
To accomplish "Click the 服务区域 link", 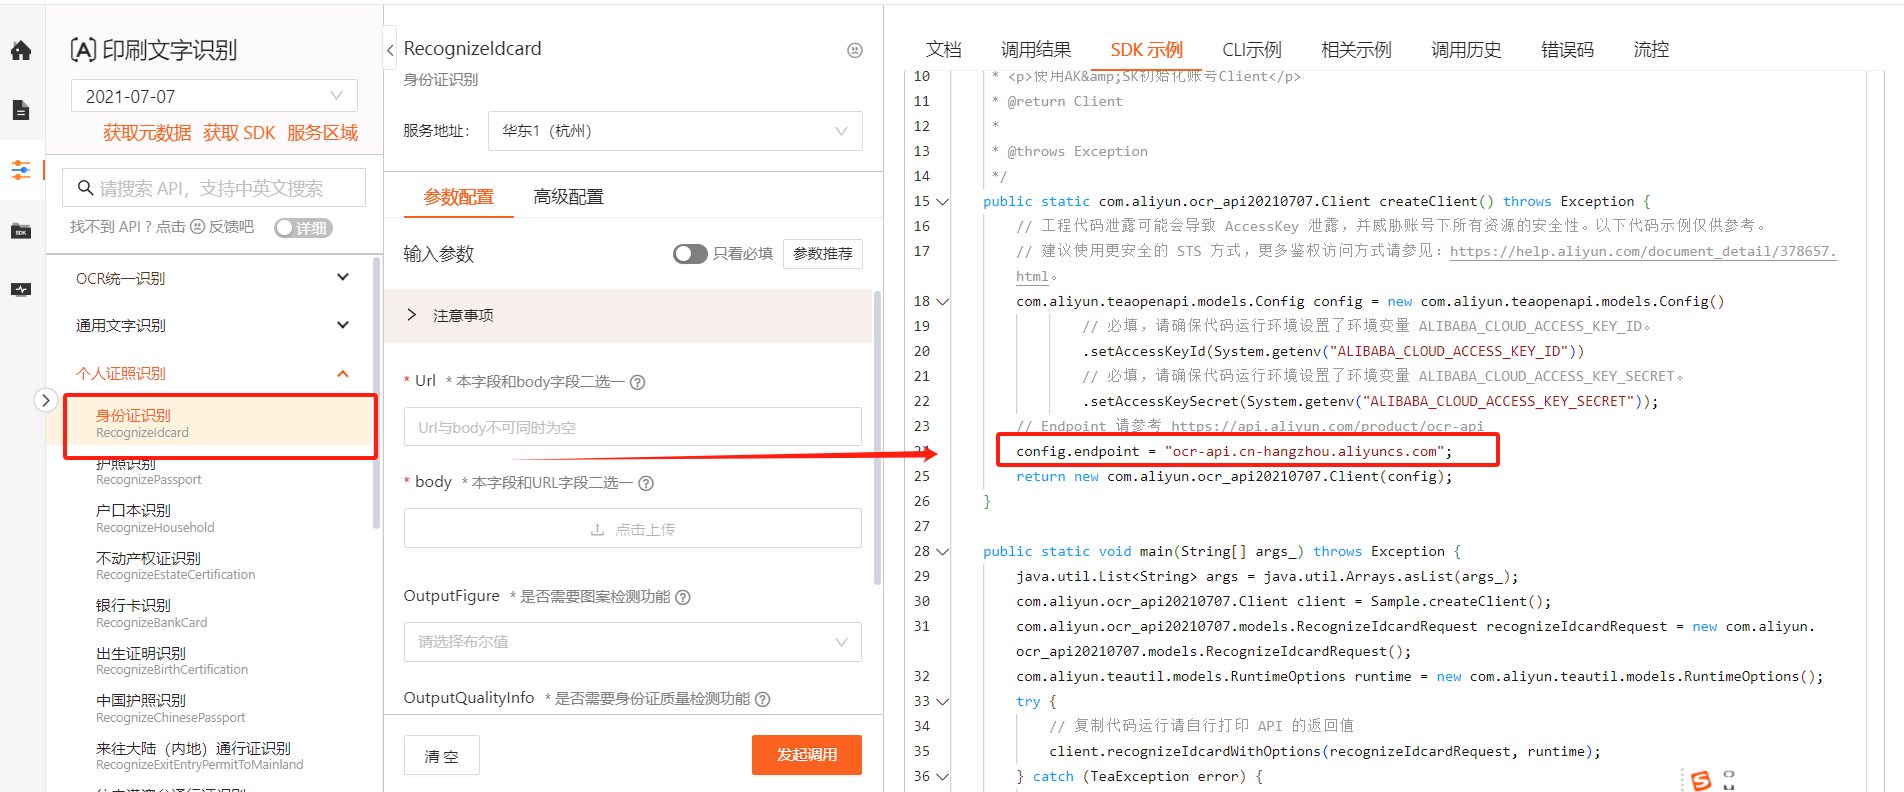I will click(x=322, y=133).
